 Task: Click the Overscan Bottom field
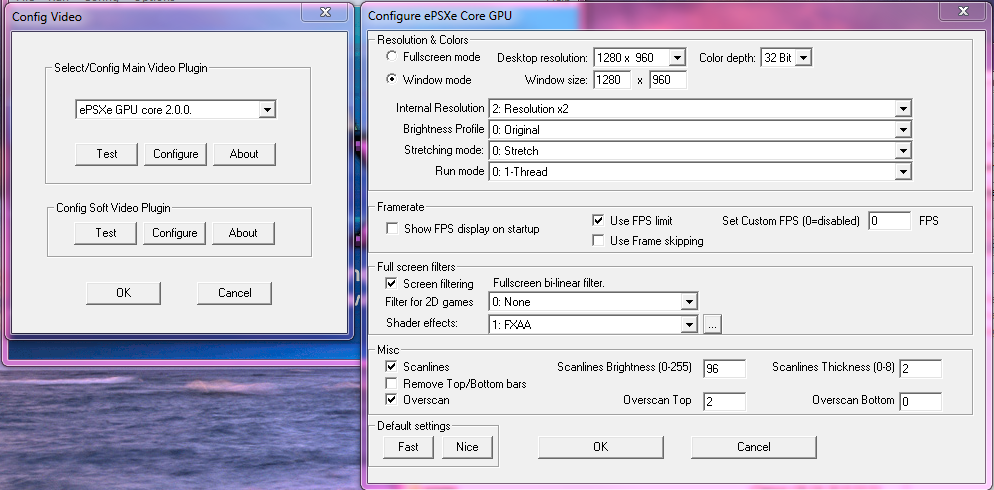click(920, 401)
